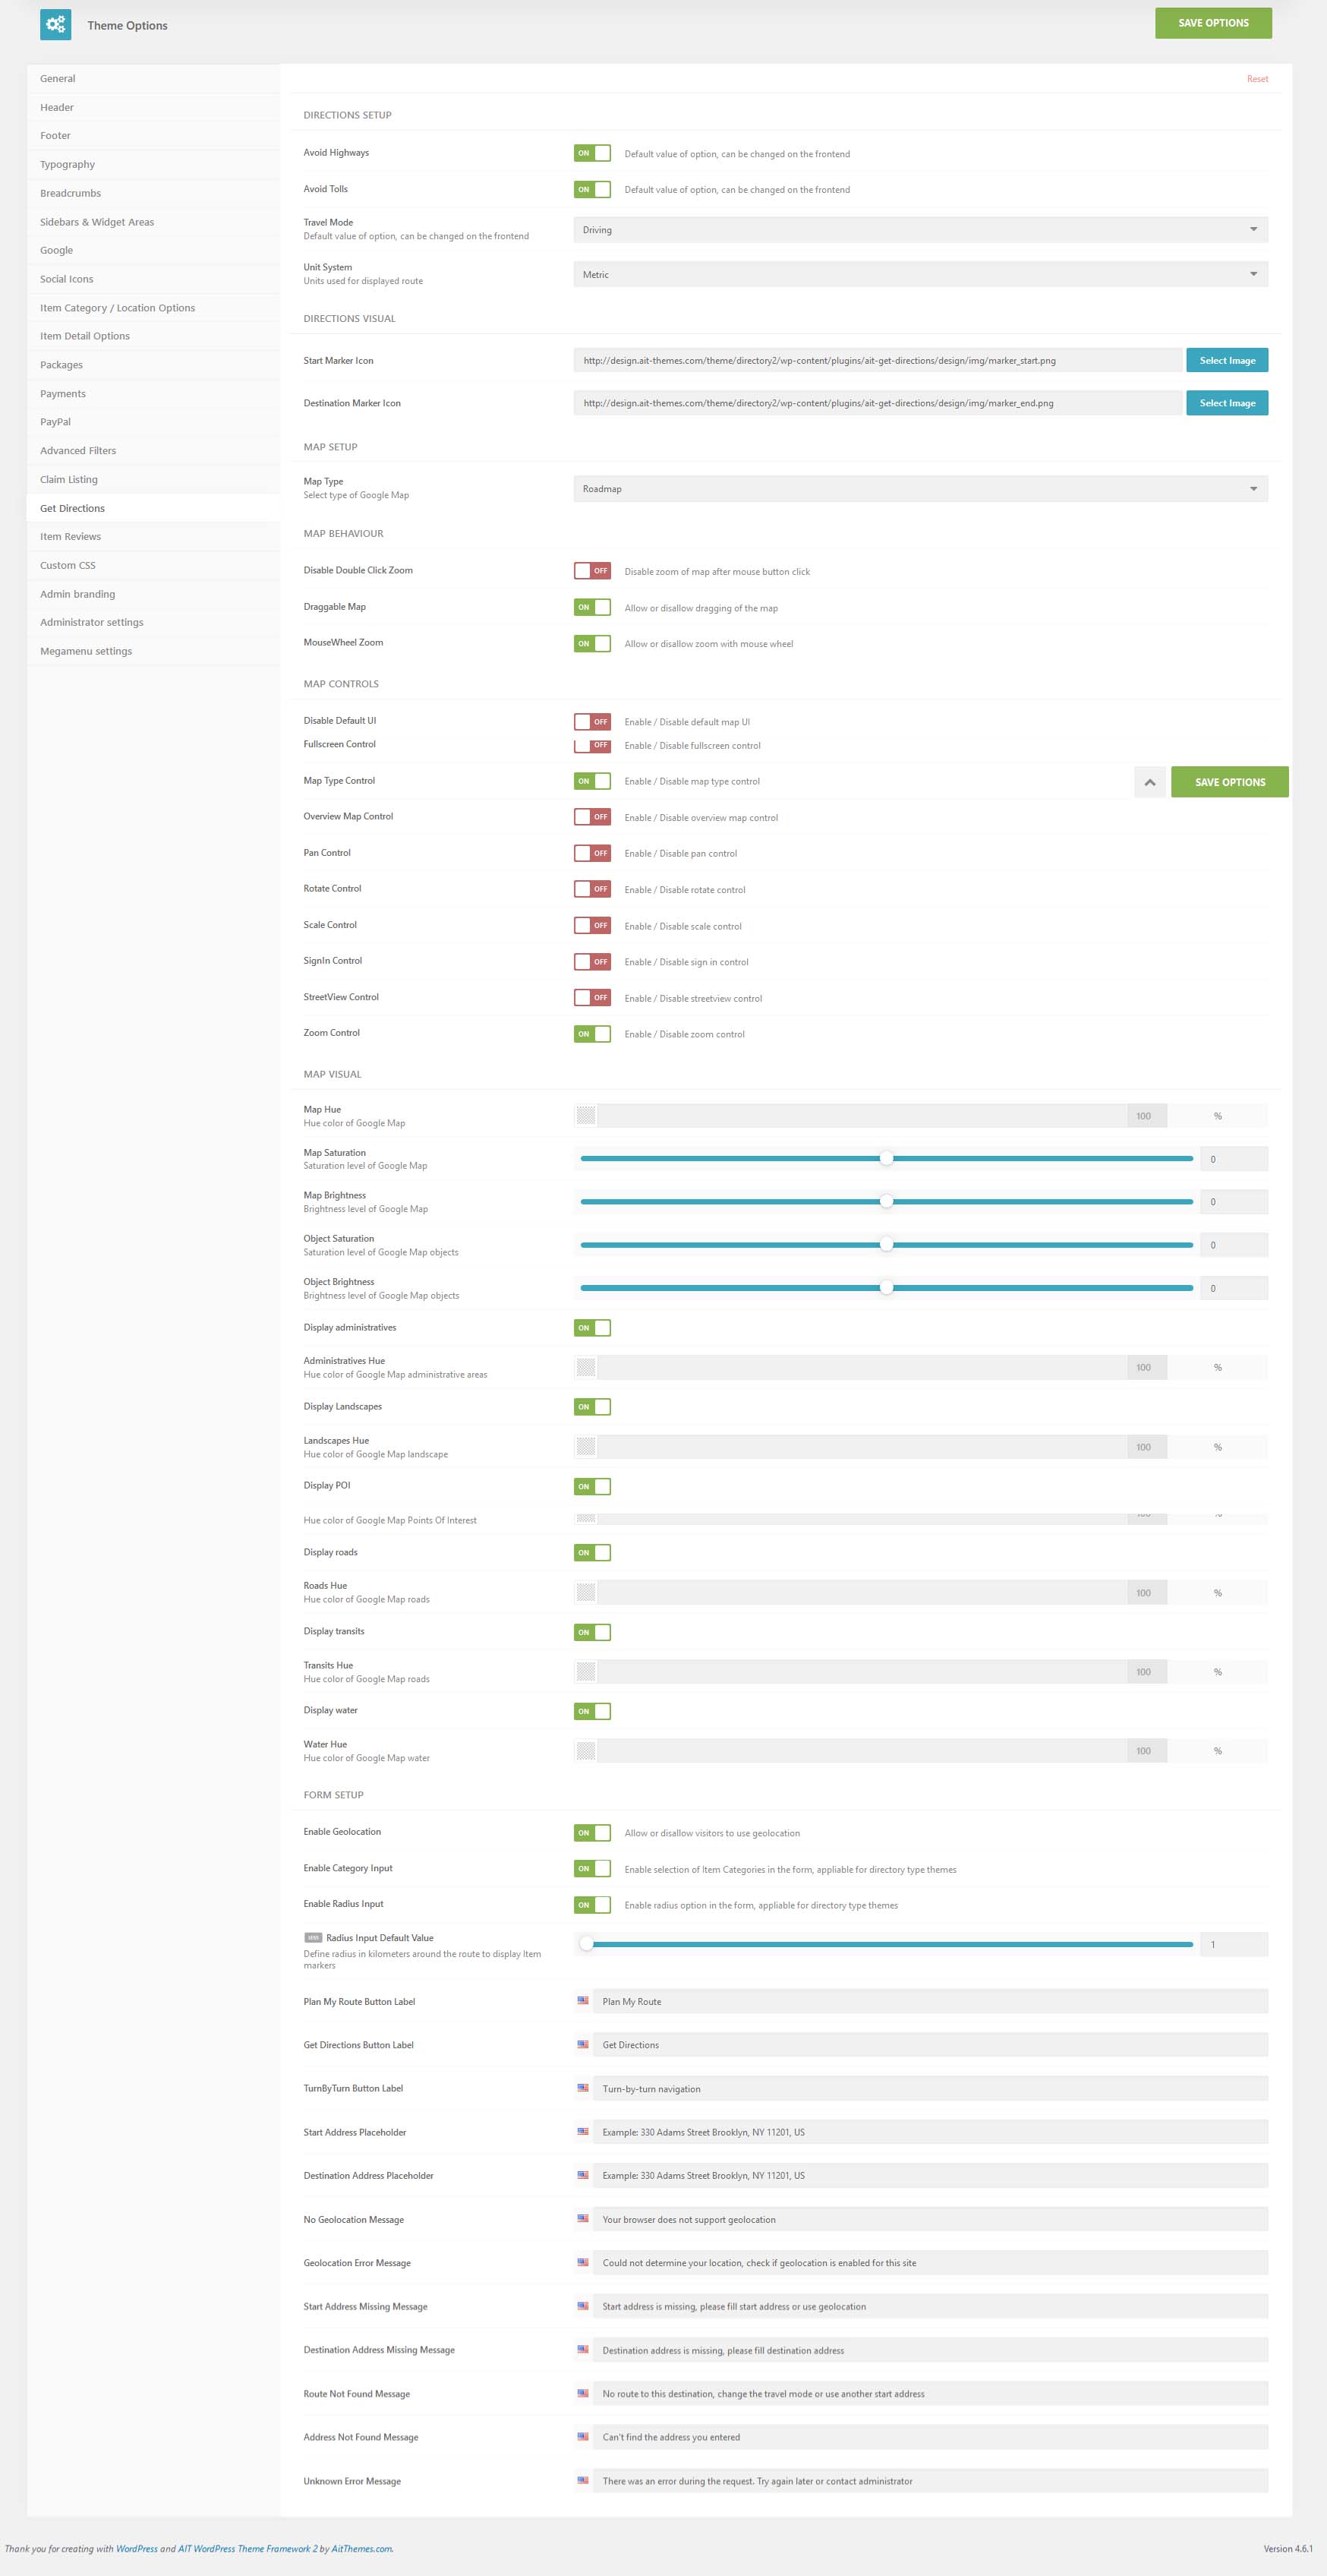This screenshot has width=1327, height=2576.
Task: Click the Reset link
Action: [1257, 79]
